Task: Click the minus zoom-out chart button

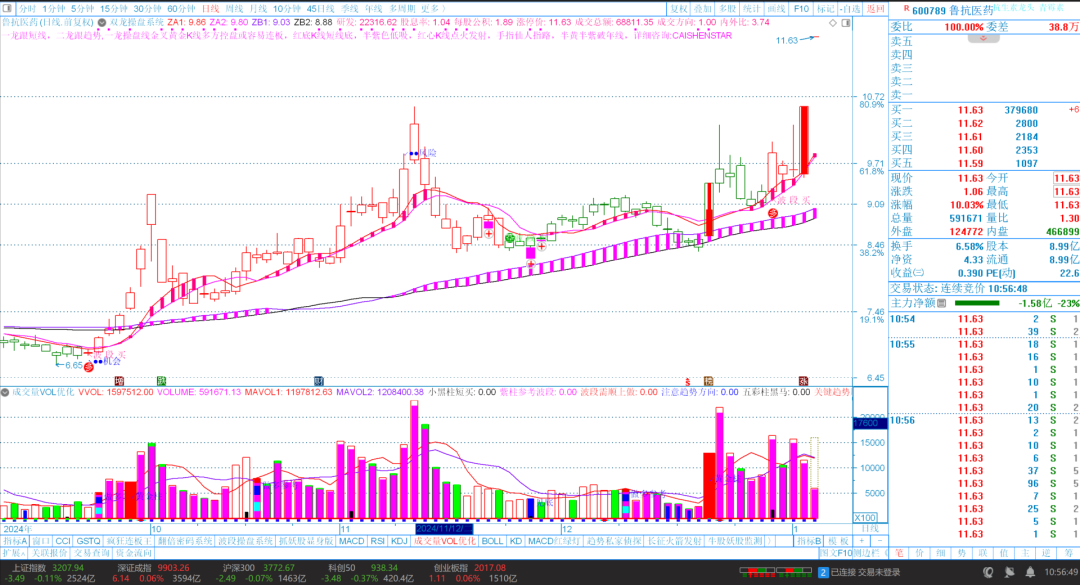Action: pos(880,540)
